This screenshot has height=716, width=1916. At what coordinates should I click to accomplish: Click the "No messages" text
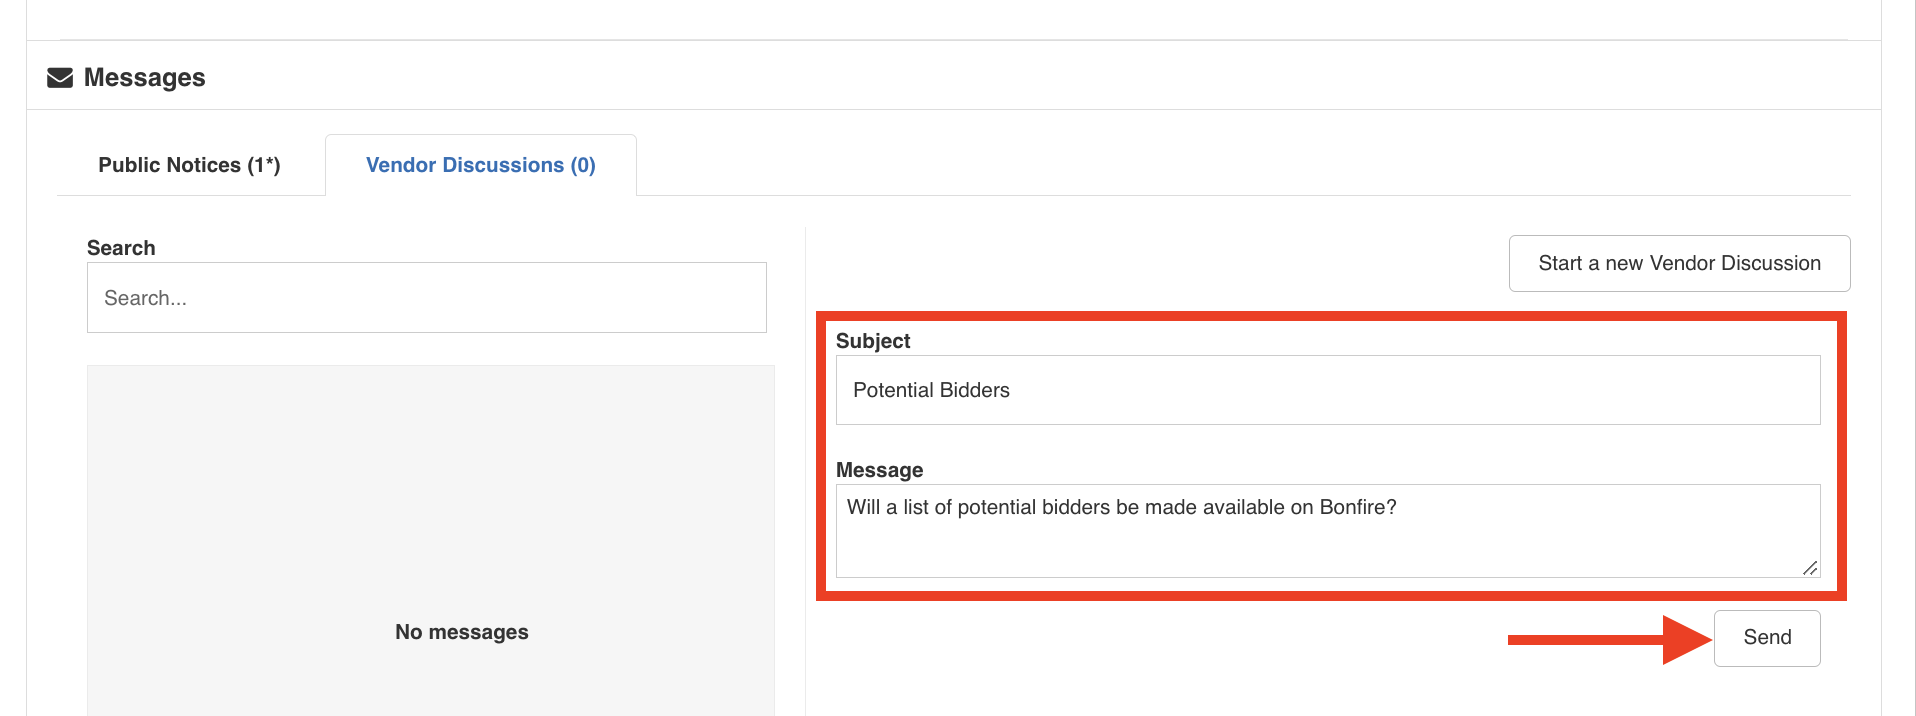point(462,632)
